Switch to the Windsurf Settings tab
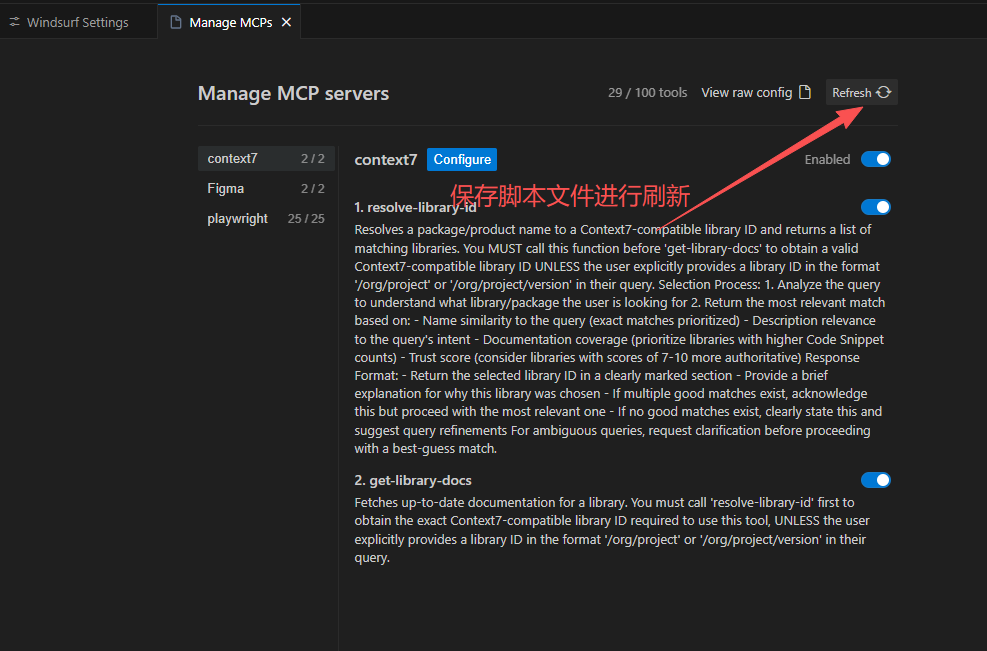987x651 pixels. point(69,23)
